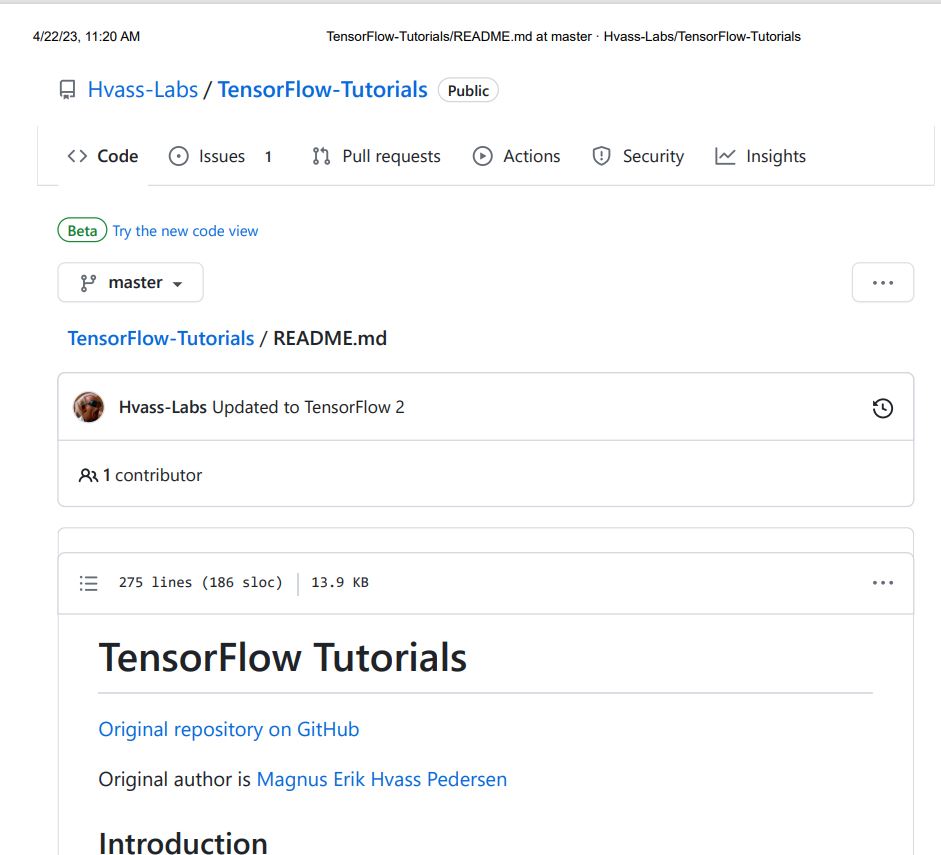
Task: Open Original repository on GitHub link
Action: point(229,729)
